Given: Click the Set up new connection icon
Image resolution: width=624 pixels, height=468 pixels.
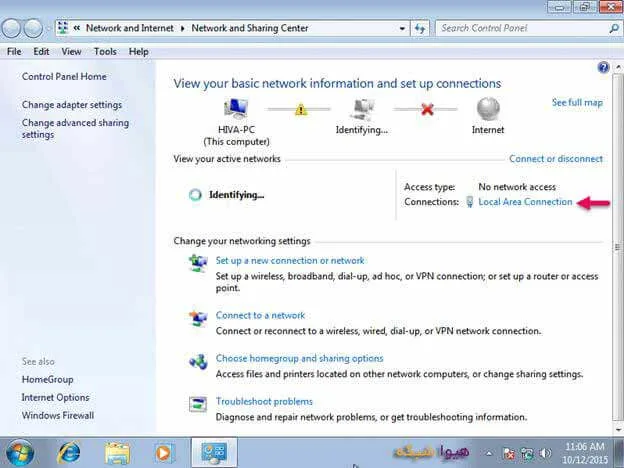Looking at the screenshot, I should tap(198, 263).
